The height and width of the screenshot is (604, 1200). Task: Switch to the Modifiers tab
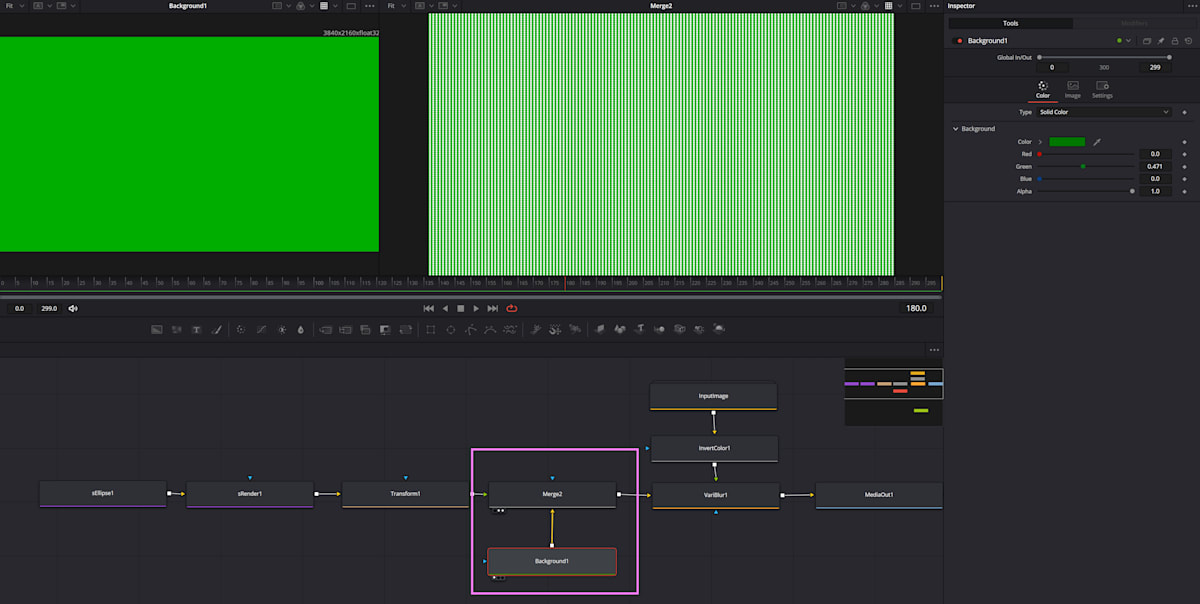pyautogui.click(x=1135, y=23)
